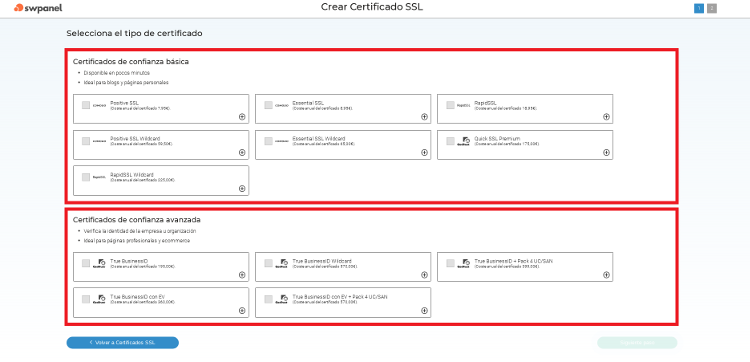Tick the Essential SSL checkbox

pos(268,105)
